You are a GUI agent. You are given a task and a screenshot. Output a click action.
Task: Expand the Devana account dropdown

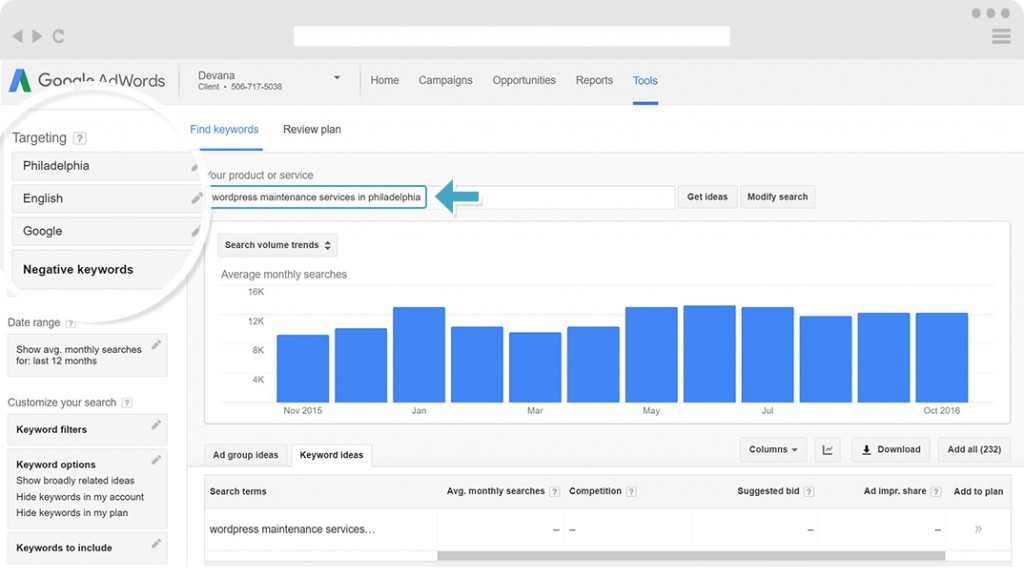point(337,78)
